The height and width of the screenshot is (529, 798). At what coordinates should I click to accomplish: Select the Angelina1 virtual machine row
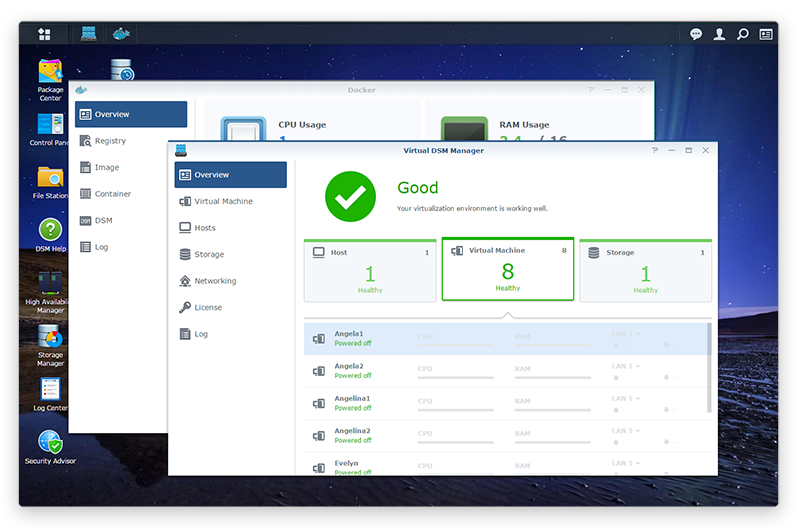pos(505,403)
